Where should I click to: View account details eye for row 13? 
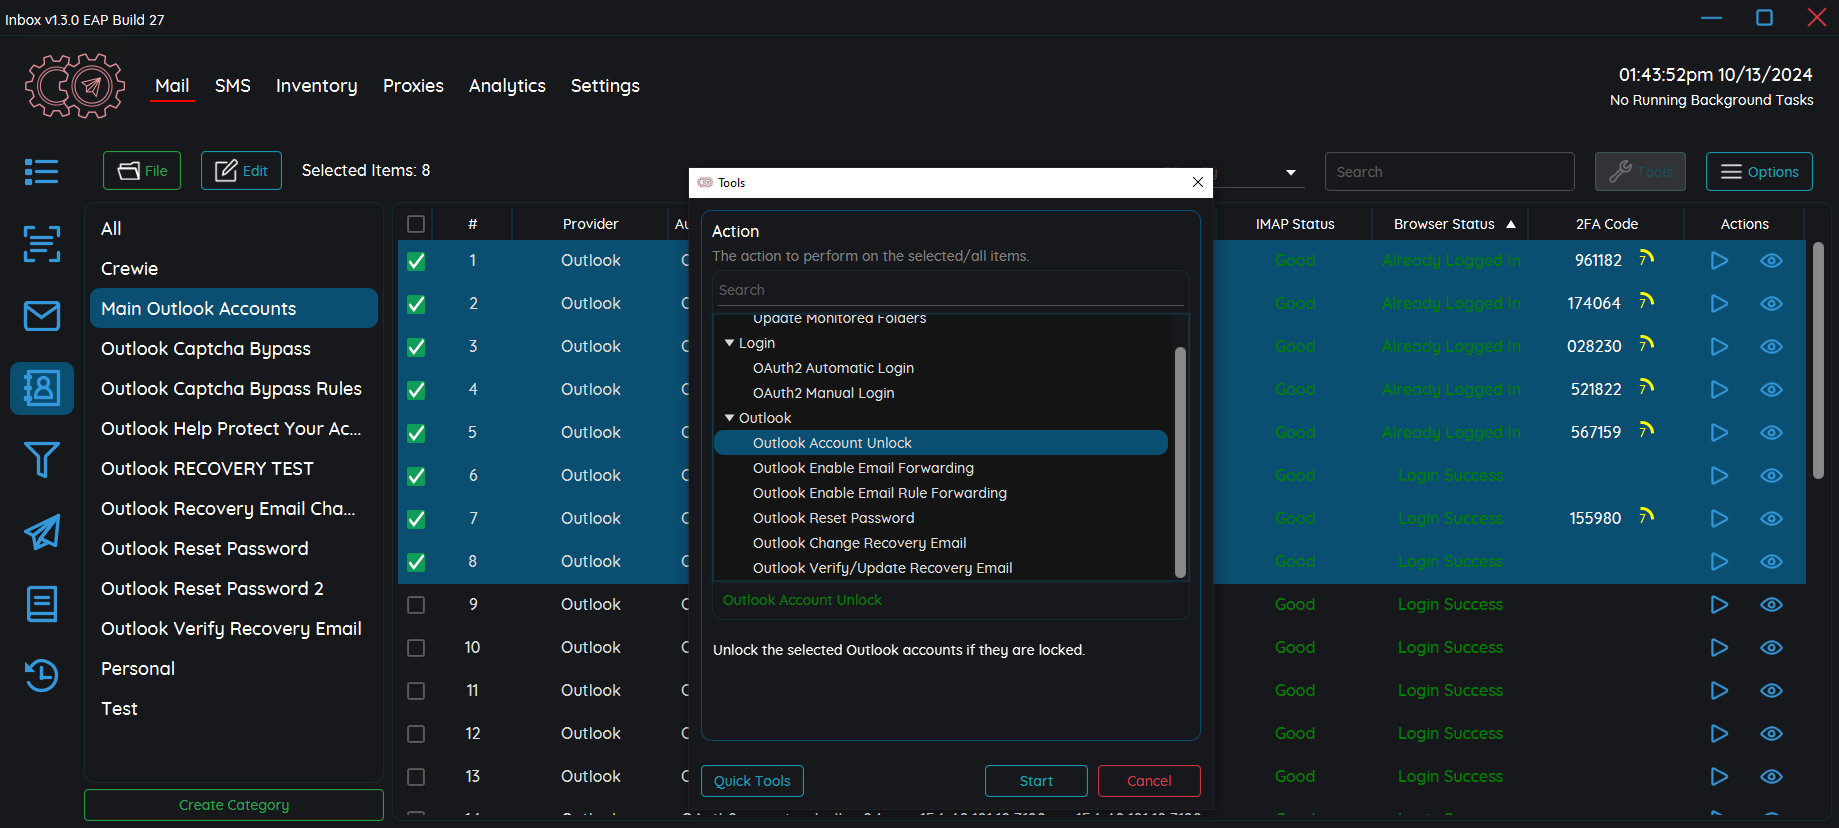1771,776
